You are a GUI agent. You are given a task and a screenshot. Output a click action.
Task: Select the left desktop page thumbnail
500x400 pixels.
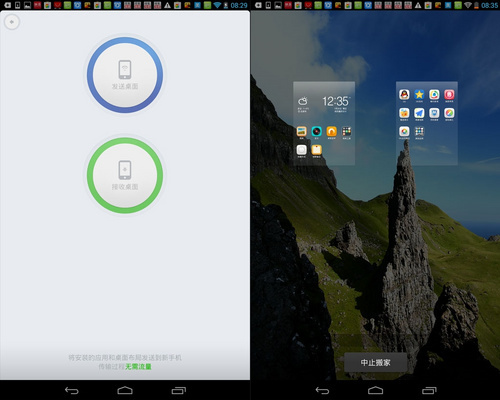[324, 123]
